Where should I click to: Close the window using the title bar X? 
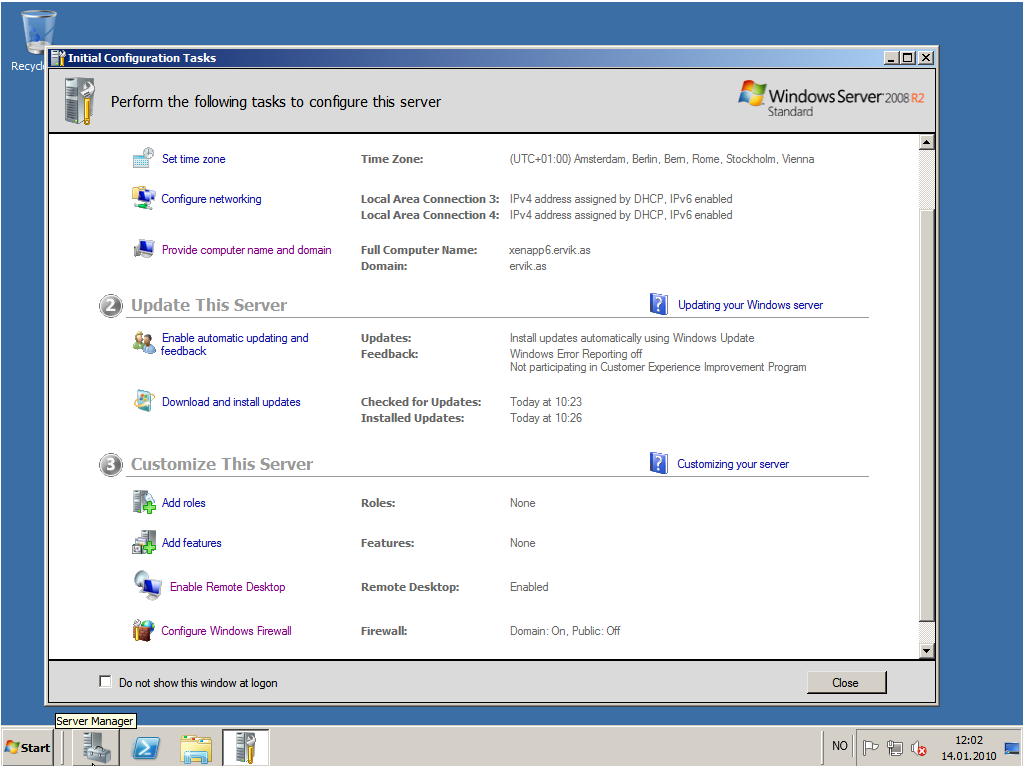925,57
